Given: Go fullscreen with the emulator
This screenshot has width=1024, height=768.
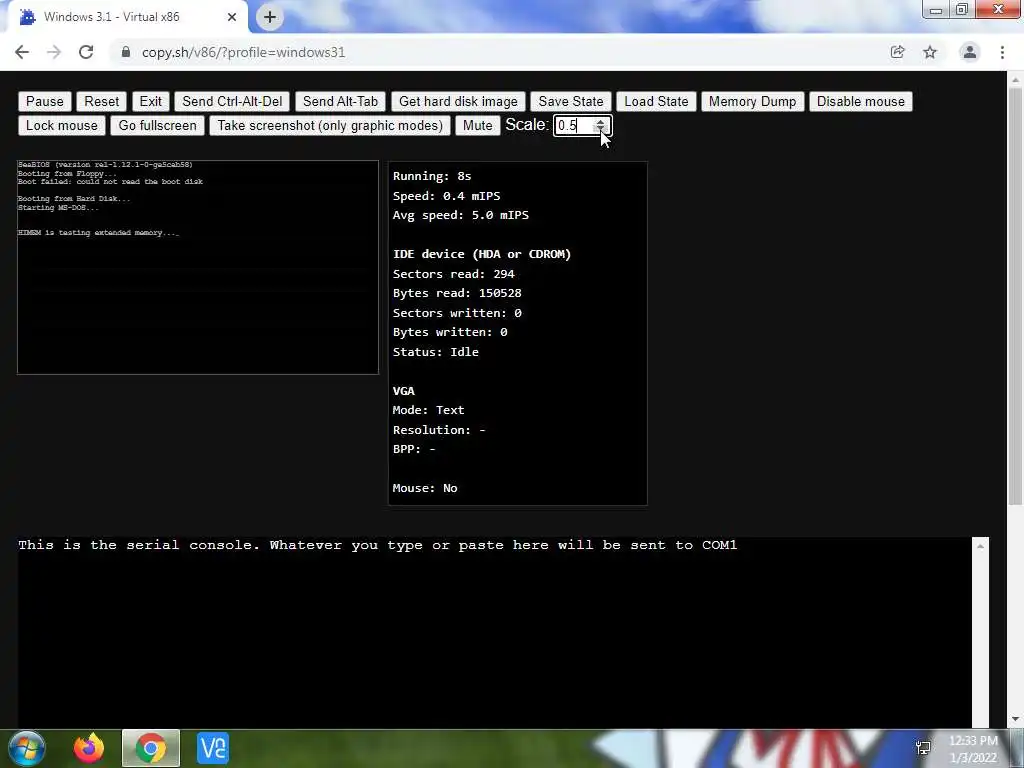Looking at the screenshot, I should point(157,125).
